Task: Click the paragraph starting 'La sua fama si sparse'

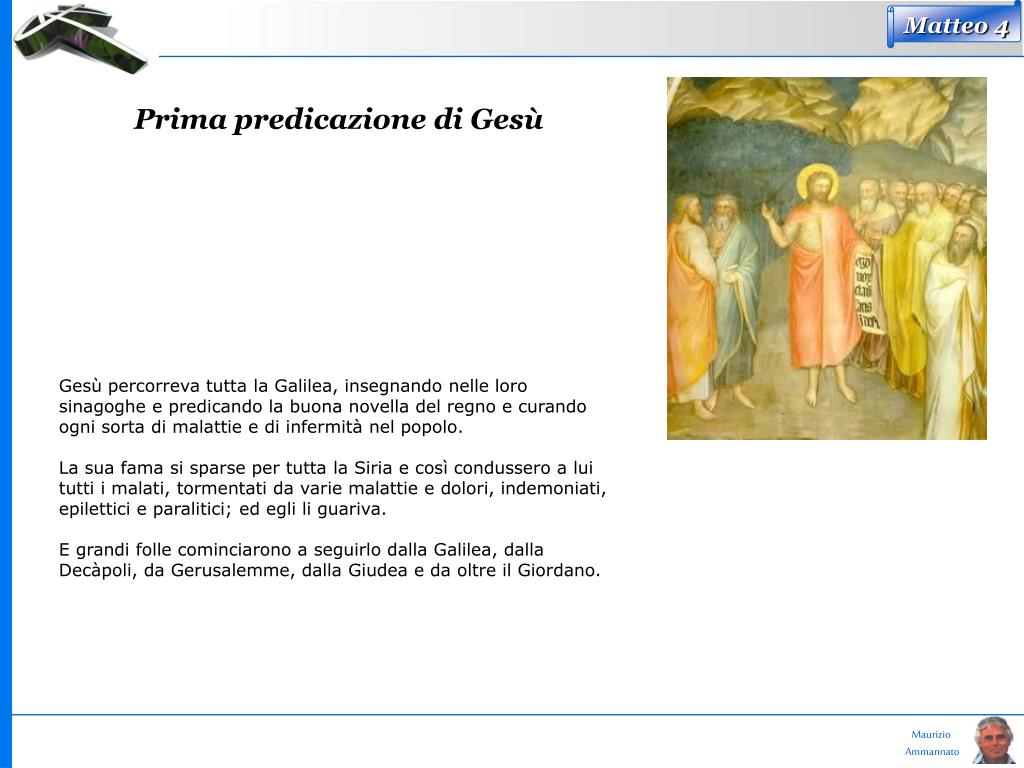Action: pyautogui.click(x=332, y=488)
